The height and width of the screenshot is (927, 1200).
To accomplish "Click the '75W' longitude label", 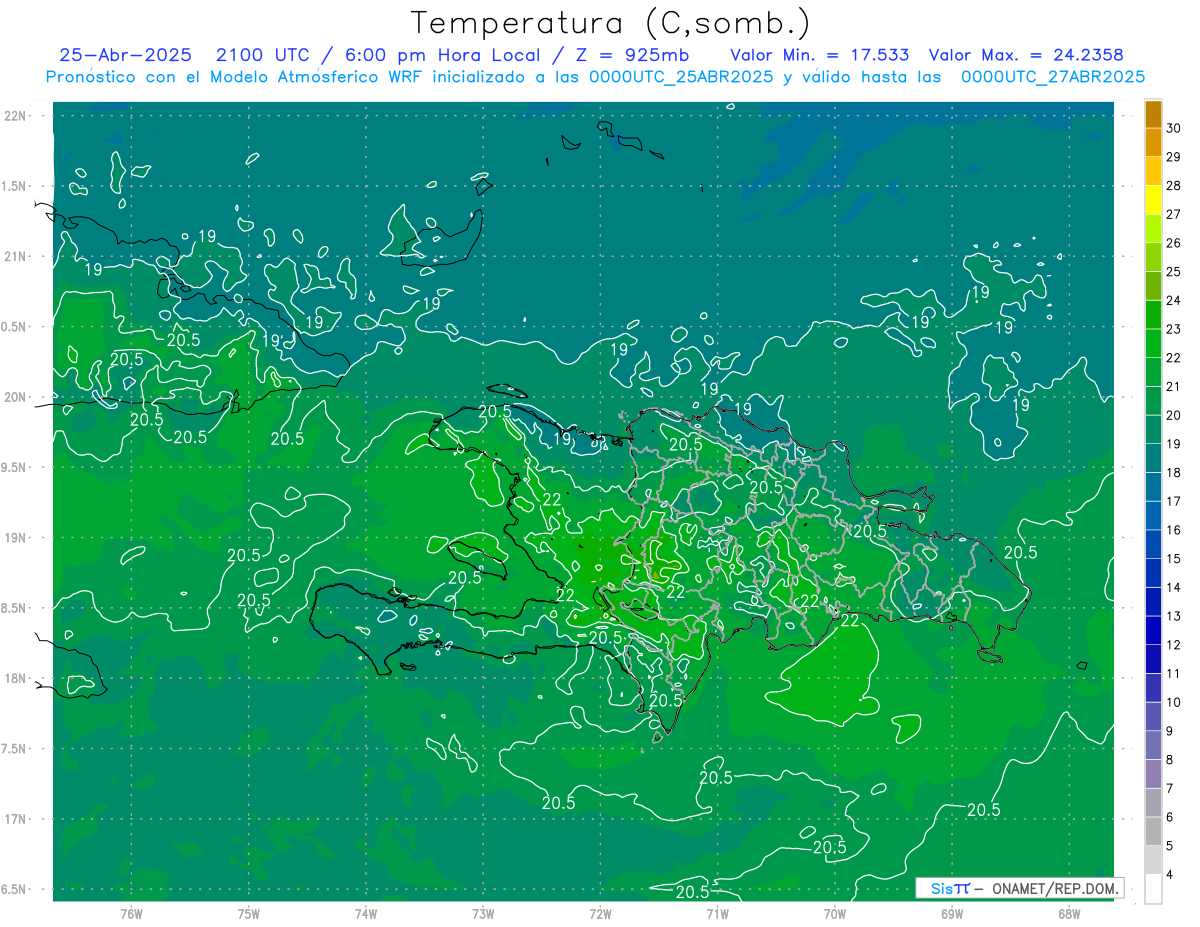I will [249, 914].
